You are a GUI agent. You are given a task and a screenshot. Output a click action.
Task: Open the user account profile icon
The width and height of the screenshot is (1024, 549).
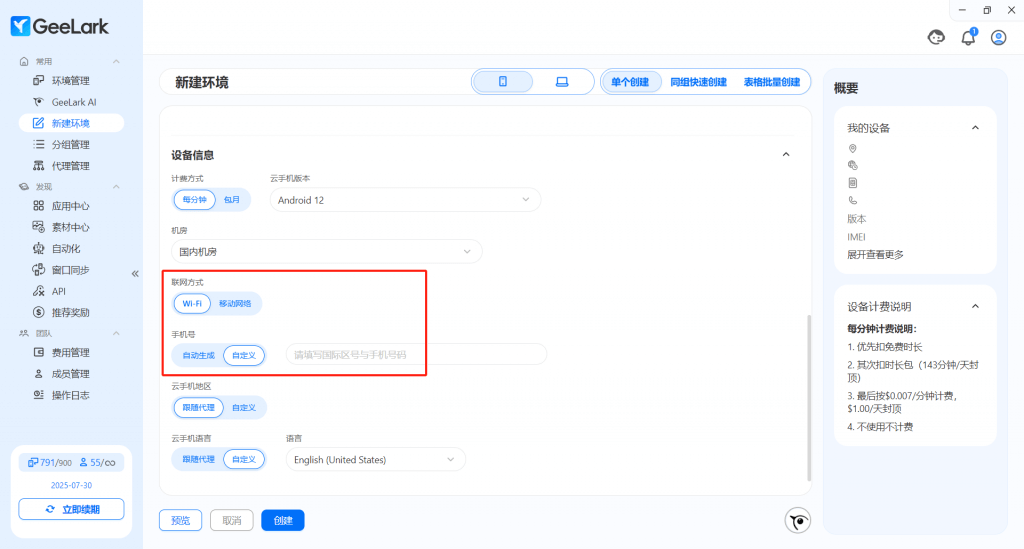(x=998, y=38)
